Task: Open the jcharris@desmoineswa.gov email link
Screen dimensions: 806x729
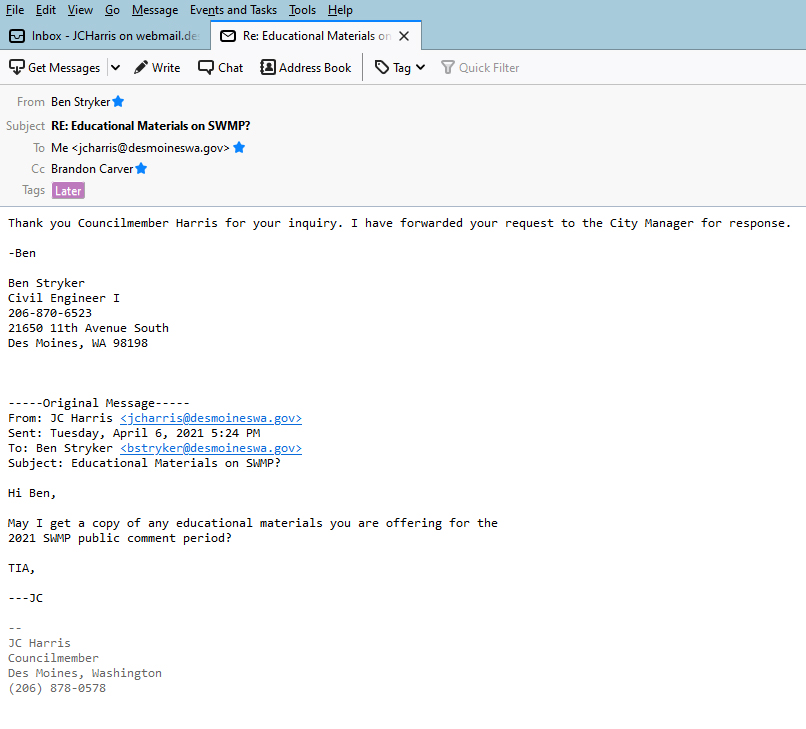Action: [211, 418]
